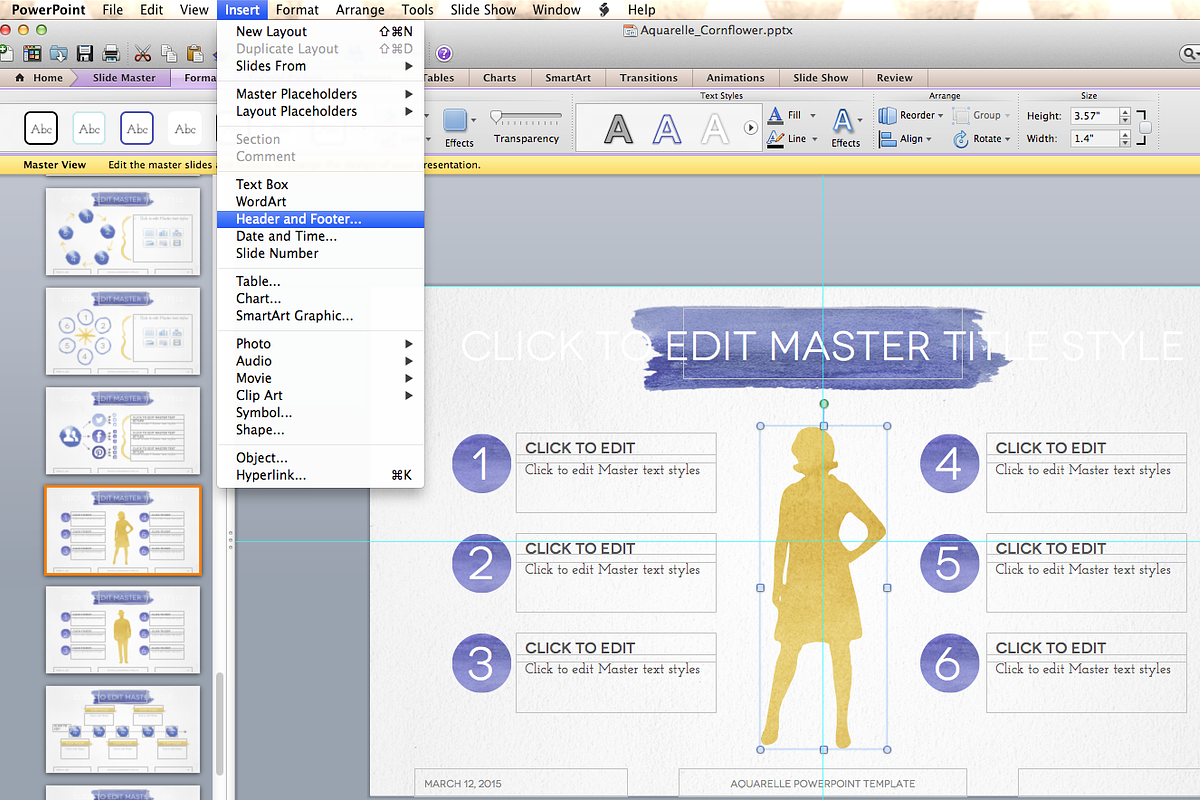Screen dimensions: 1200x800
Task: Select Header and Footer menu item
Action: [x=320, y=219]
